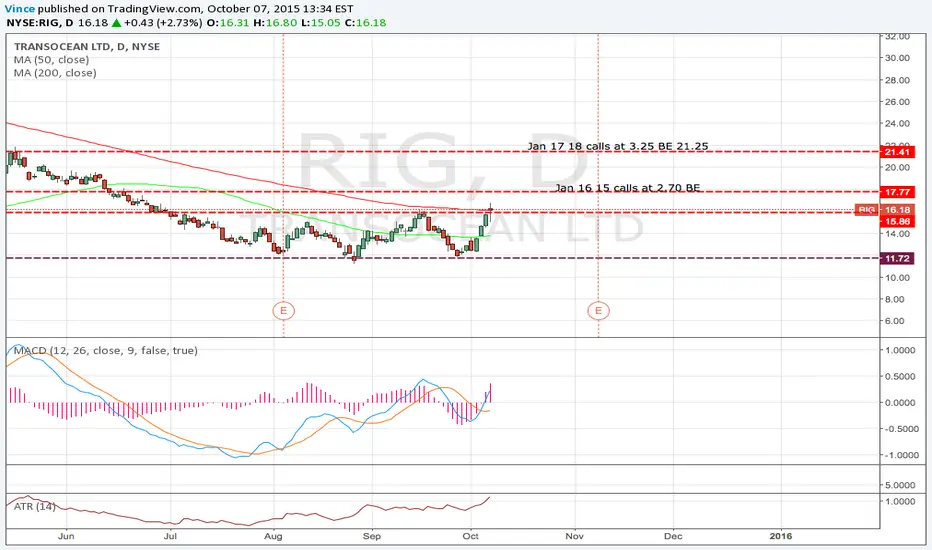Click the +0.43 (+2.73%) change value

163,23
